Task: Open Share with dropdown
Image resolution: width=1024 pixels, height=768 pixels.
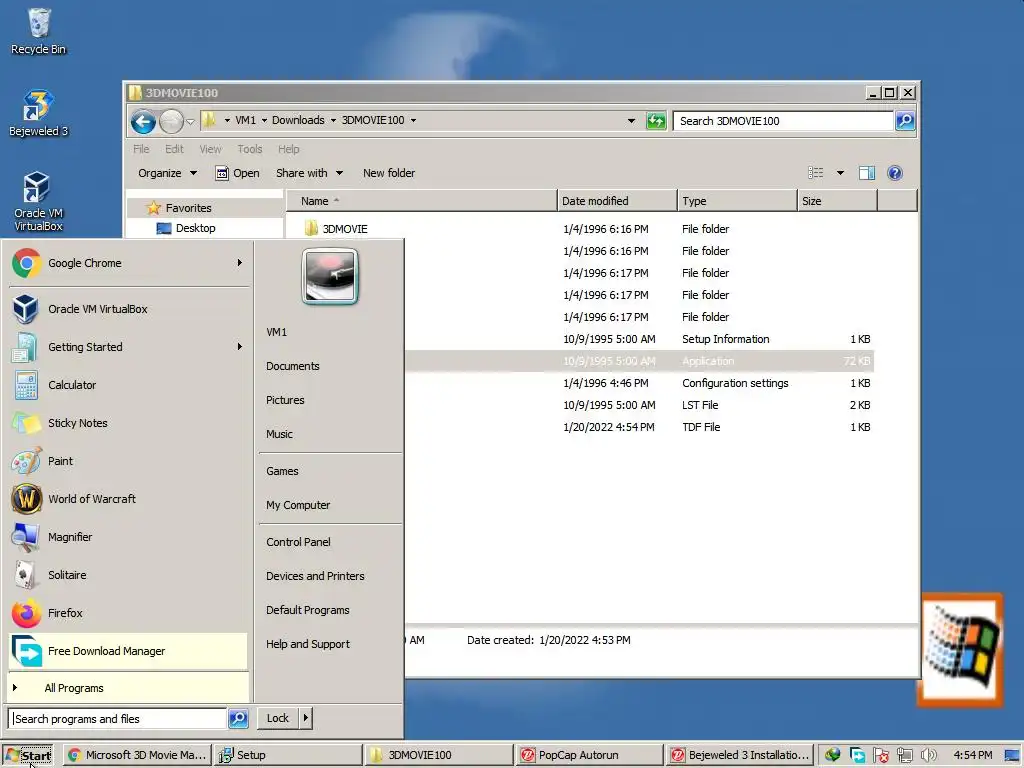Action: click(x=310, y=173)
